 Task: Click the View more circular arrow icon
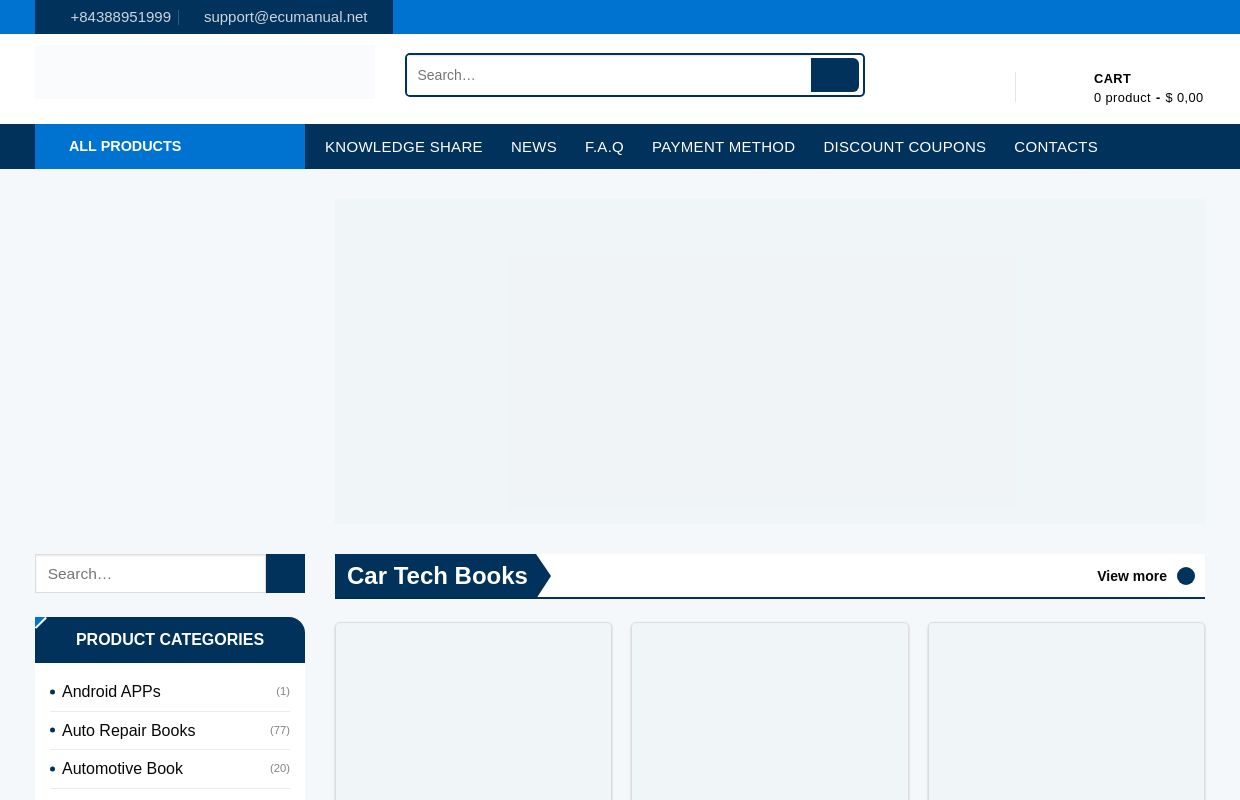(x=1185, y=576)
